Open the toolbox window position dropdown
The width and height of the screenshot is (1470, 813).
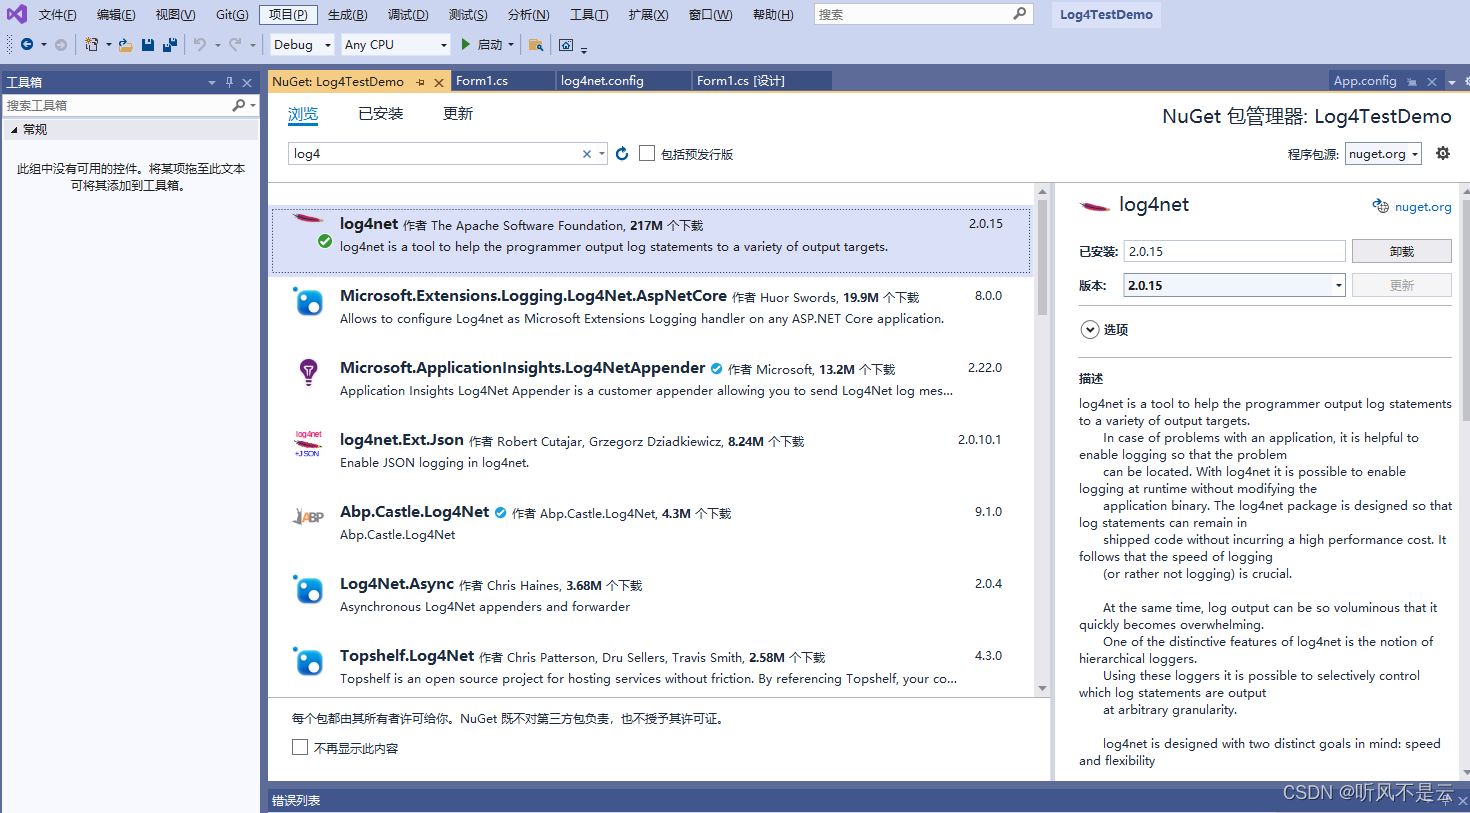tap(212, 82)
